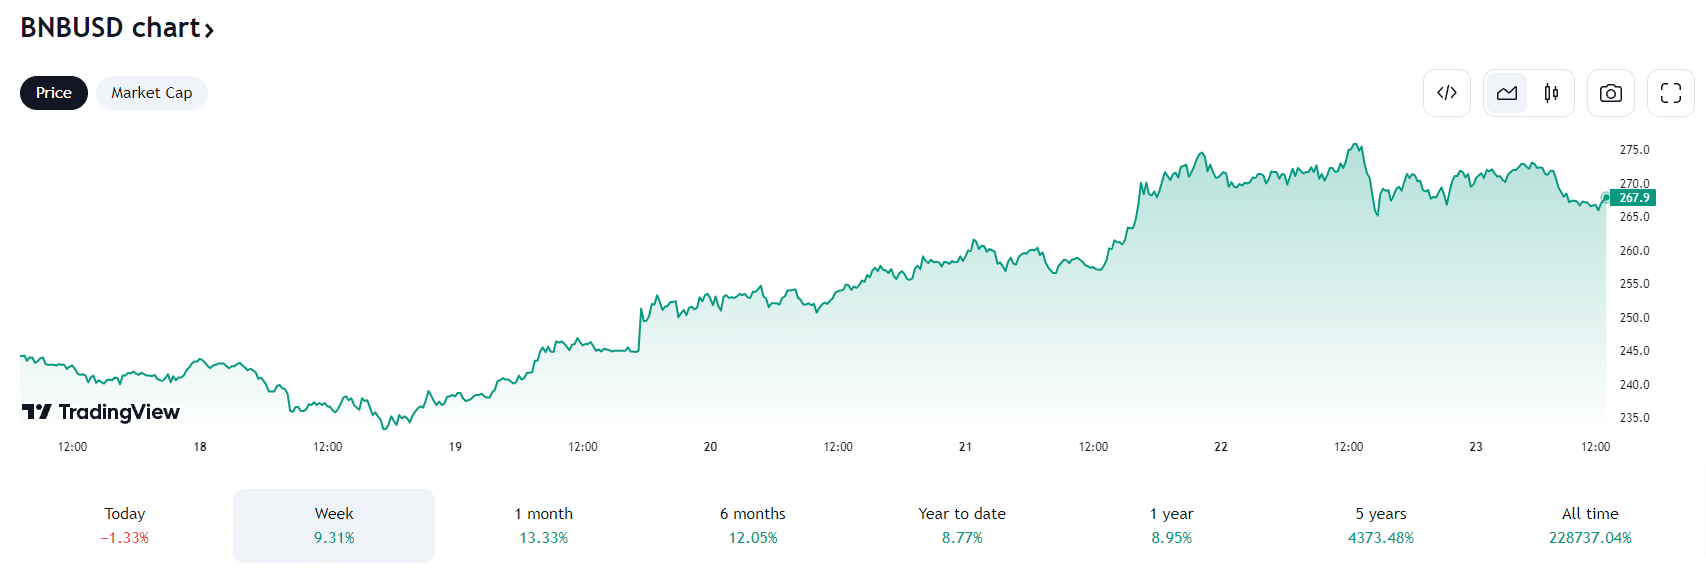Switch to area chart view

click(x=1506, y=93)
